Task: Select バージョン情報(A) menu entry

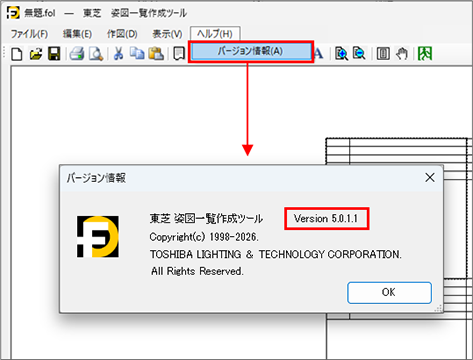Action: pos(251,51)
